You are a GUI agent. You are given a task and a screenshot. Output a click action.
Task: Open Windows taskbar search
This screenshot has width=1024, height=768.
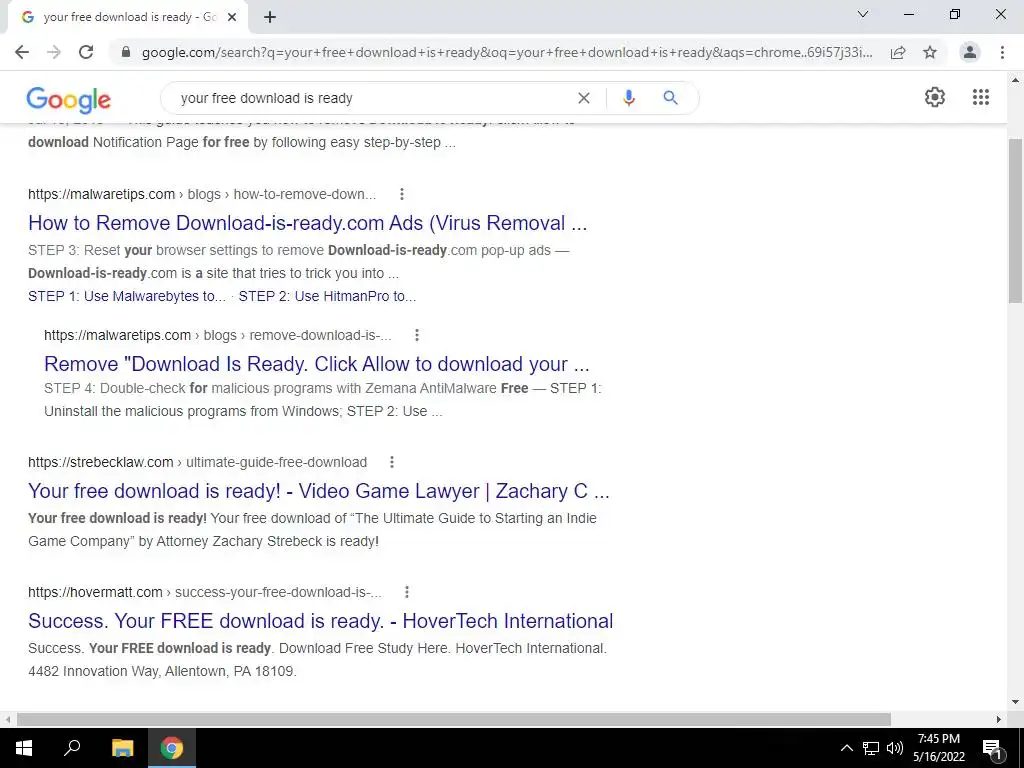(x=72, y=748)
